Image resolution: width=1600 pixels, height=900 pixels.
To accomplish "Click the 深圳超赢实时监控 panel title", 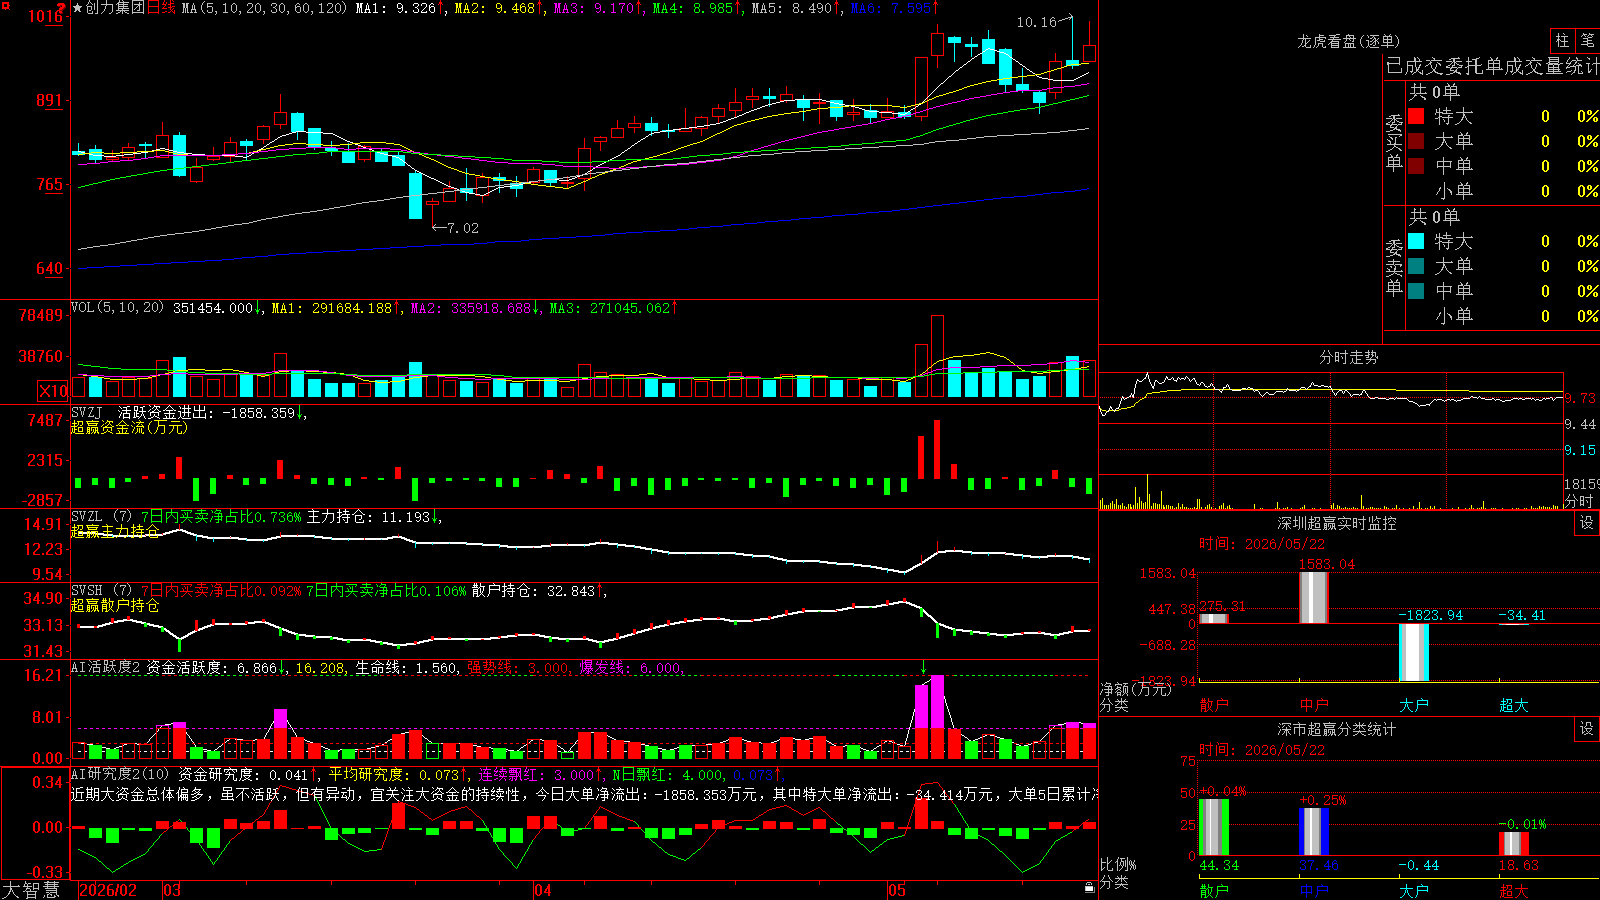I will (1337, 523).
